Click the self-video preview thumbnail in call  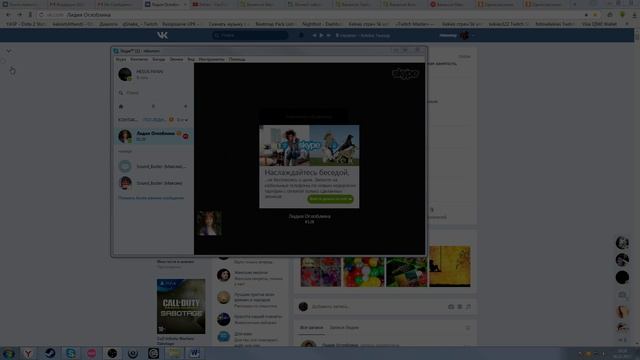[x=209, y=223]
